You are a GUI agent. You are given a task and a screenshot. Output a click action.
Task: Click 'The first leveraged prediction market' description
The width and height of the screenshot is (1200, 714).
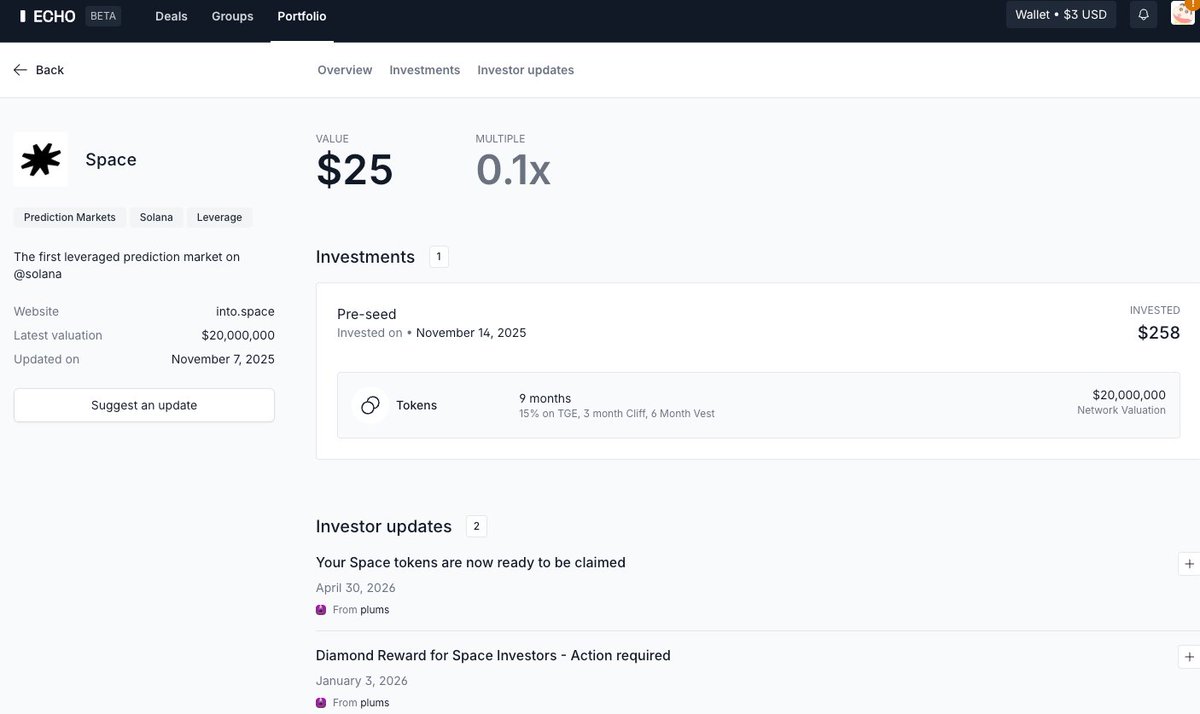(127, 265)
